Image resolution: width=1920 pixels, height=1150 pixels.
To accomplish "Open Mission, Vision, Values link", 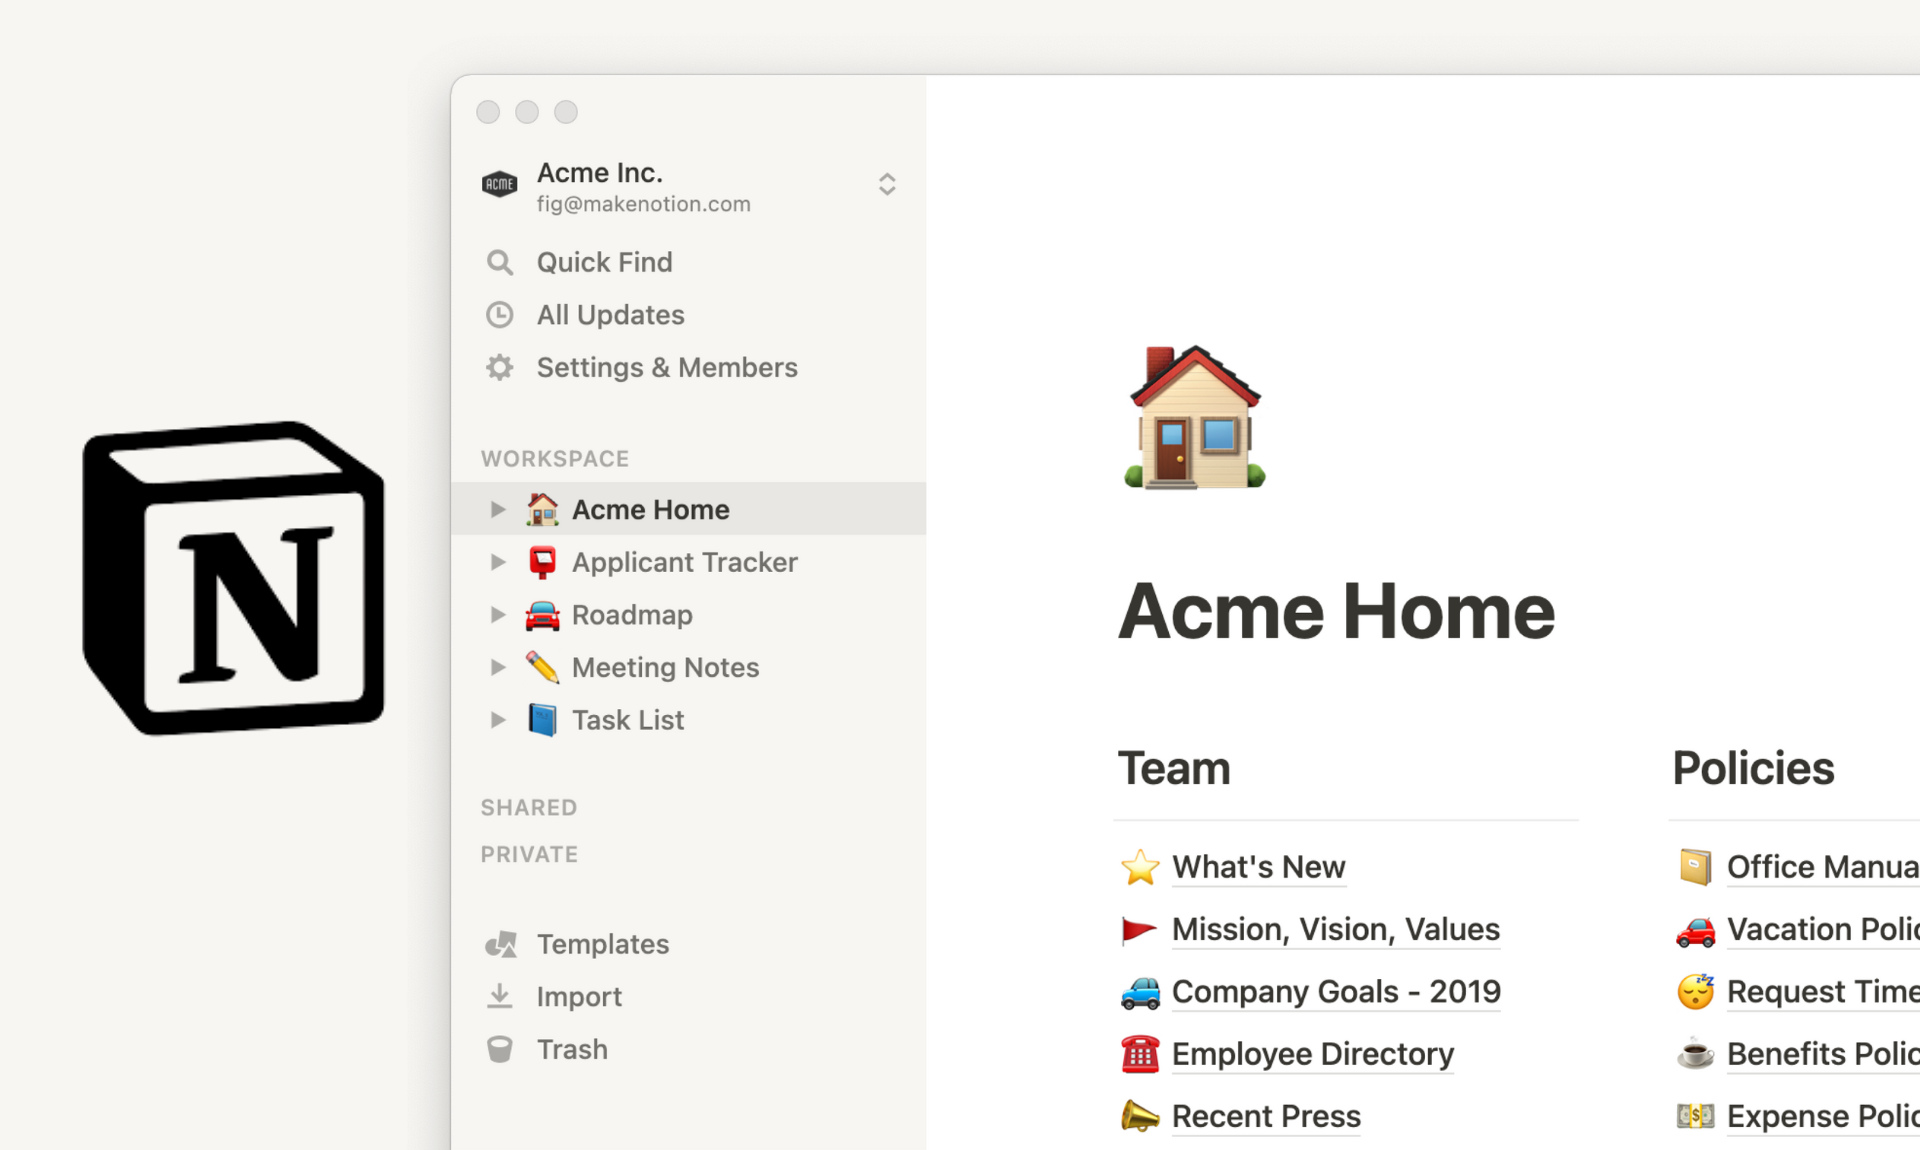I will [x=1336, y=930].
